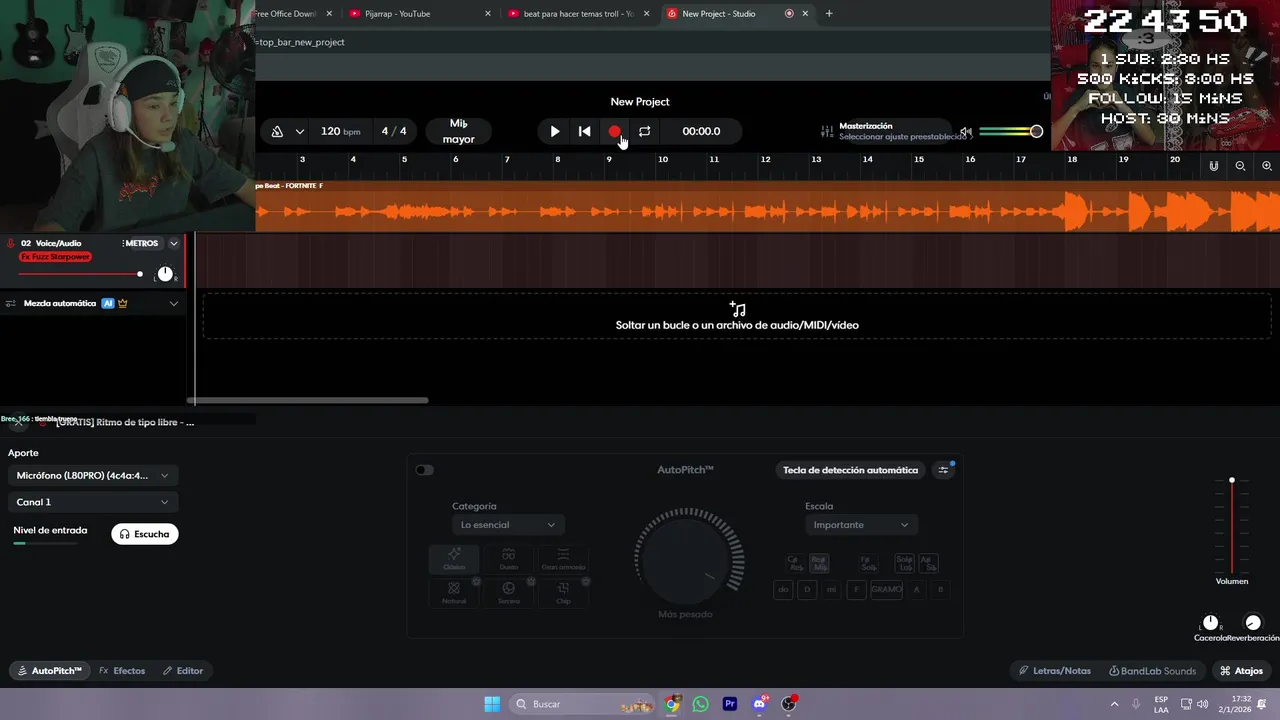Screen dimensions: 1280x720
Task: Open the Masterización preset selector
Action: point(902,131)
